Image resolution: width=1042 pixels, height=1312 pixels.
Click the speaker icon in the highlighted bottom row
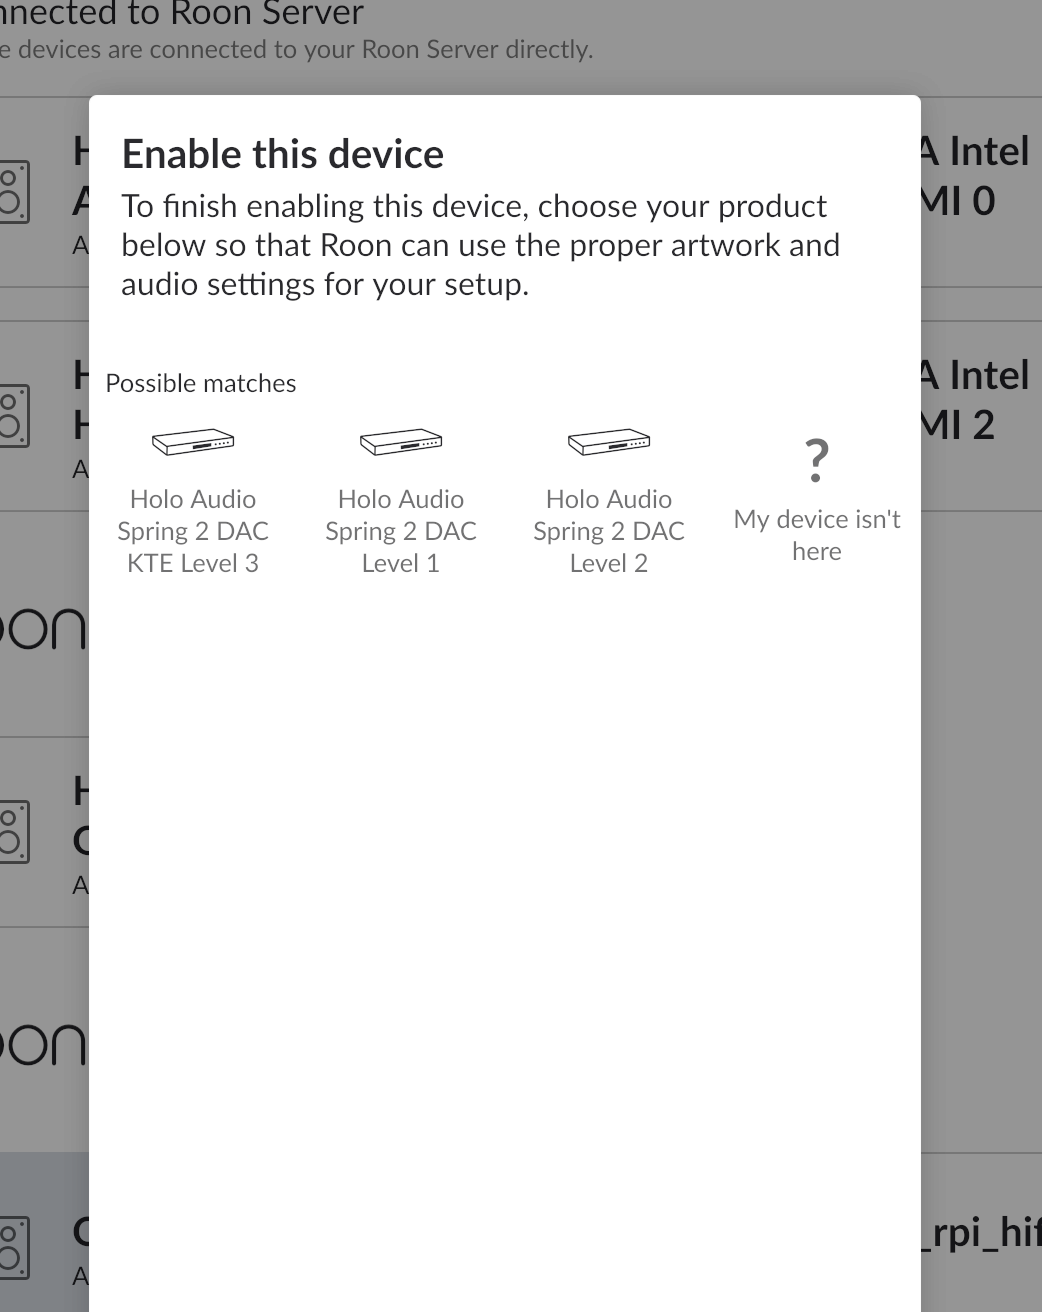coord(14,1248)
